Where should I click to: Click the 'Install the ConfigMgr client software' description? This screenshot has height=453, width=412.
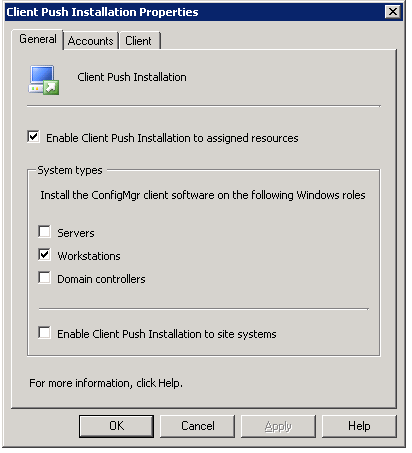(203, 195)
